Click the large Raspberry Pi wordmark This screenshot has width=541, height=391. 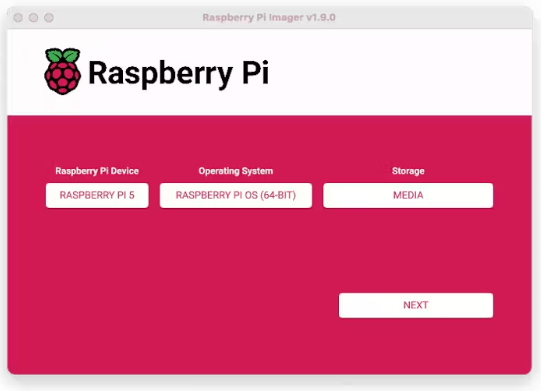(178, 73)
